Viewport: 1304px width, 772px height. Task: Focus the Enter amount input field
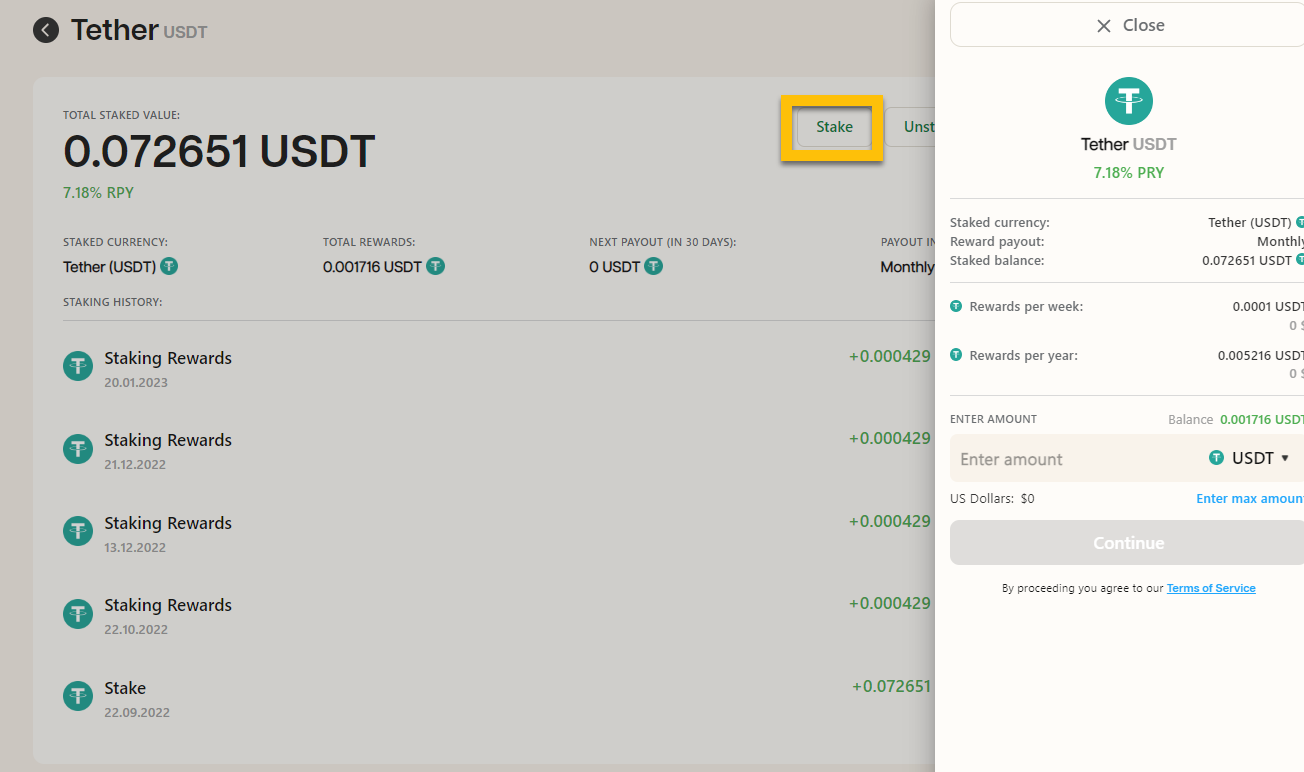point(1075,459)
